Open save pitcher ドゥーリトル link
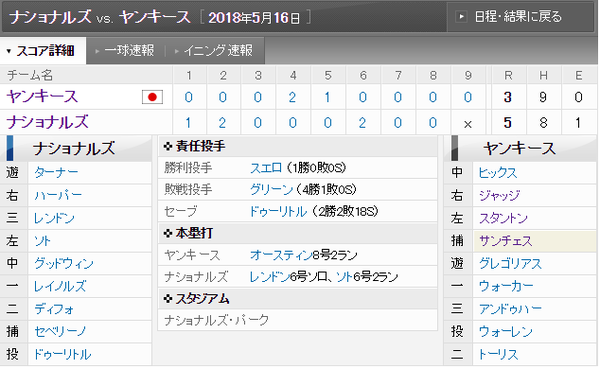This screenshot has height=369, width=600. [x=278, y=211]
